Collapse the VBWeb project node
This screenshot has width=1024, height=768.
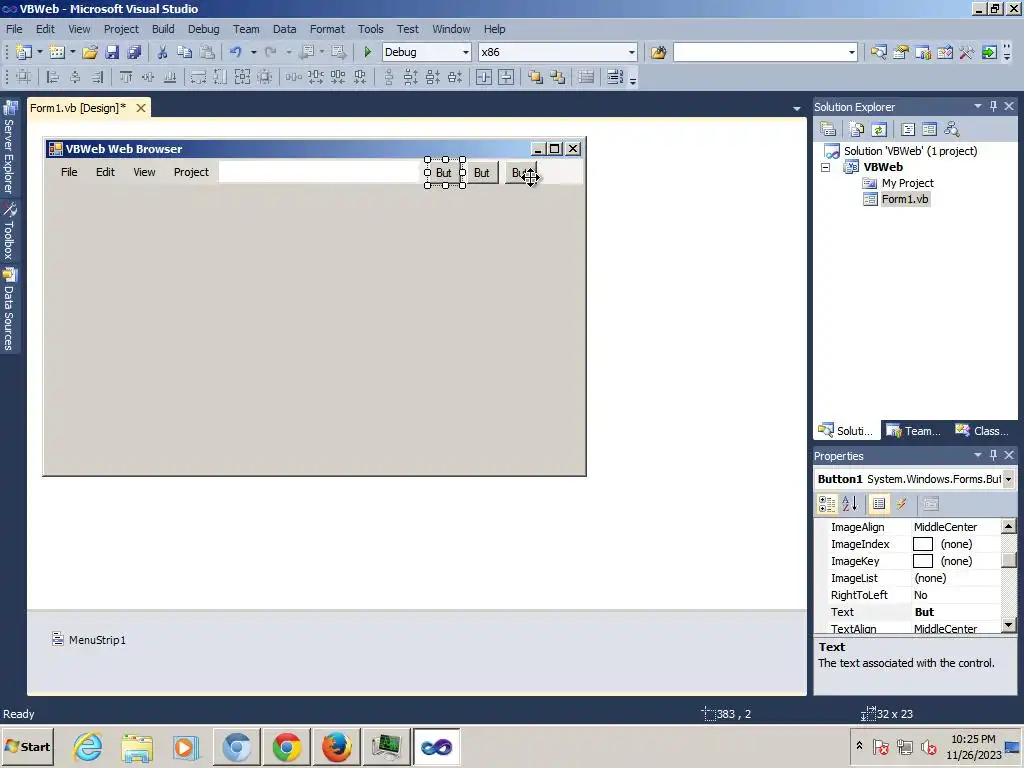point(825,167)
